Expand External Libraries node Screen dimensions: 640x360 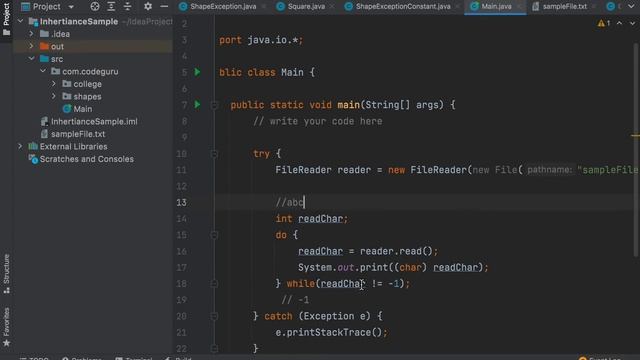[20, 146]
